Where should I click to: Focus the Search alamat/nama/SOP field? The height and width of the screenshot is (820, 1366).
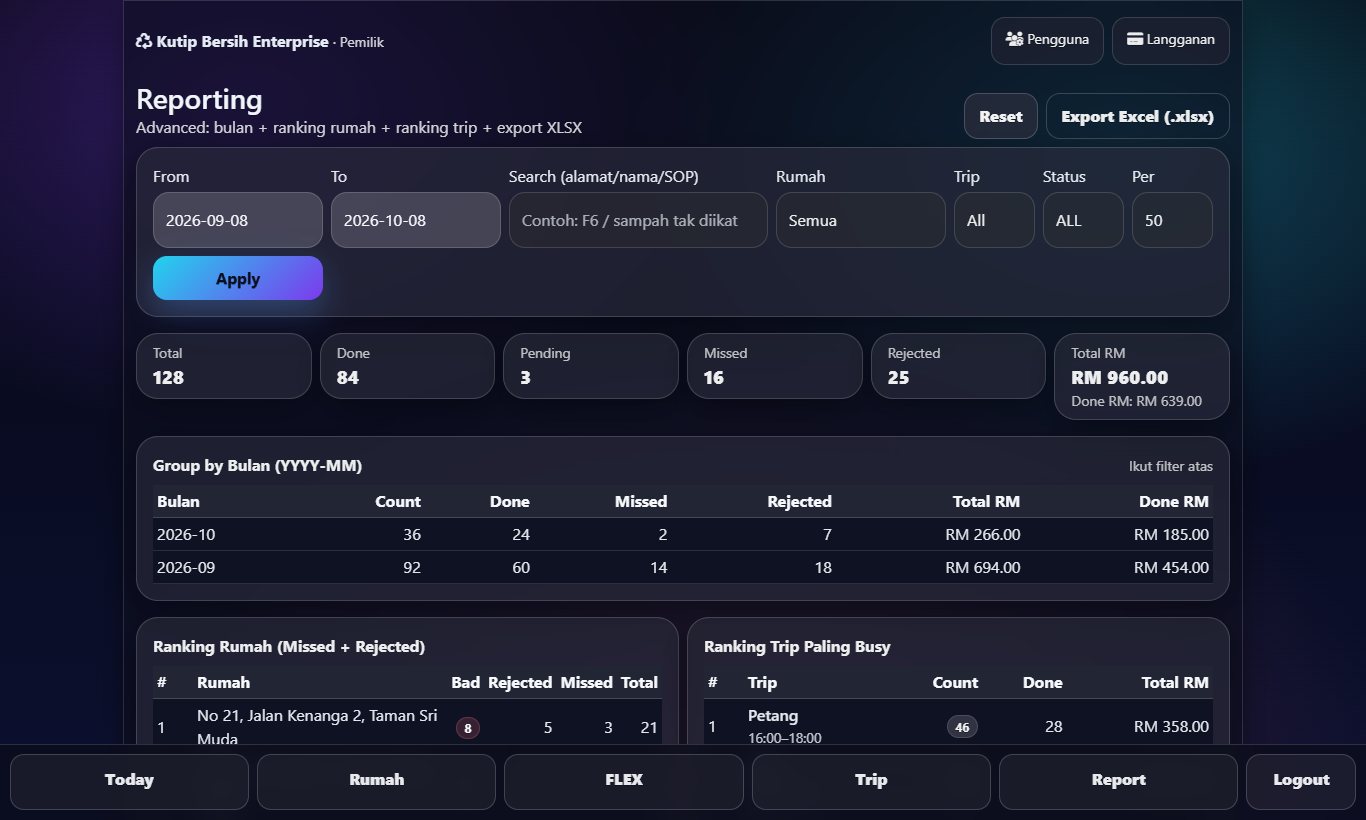click(638, 220)
